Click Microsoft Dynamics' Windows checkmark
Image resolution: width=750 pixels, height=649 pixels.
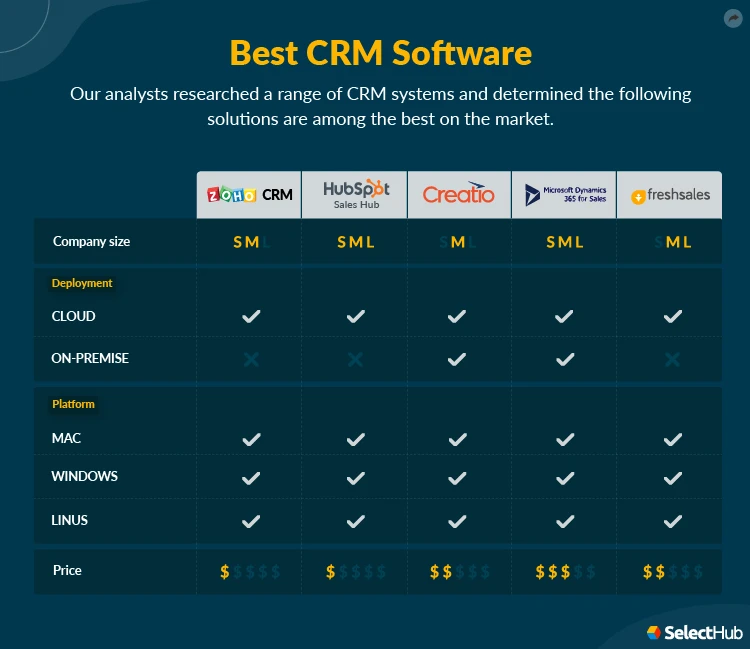(x=565, y=478)
